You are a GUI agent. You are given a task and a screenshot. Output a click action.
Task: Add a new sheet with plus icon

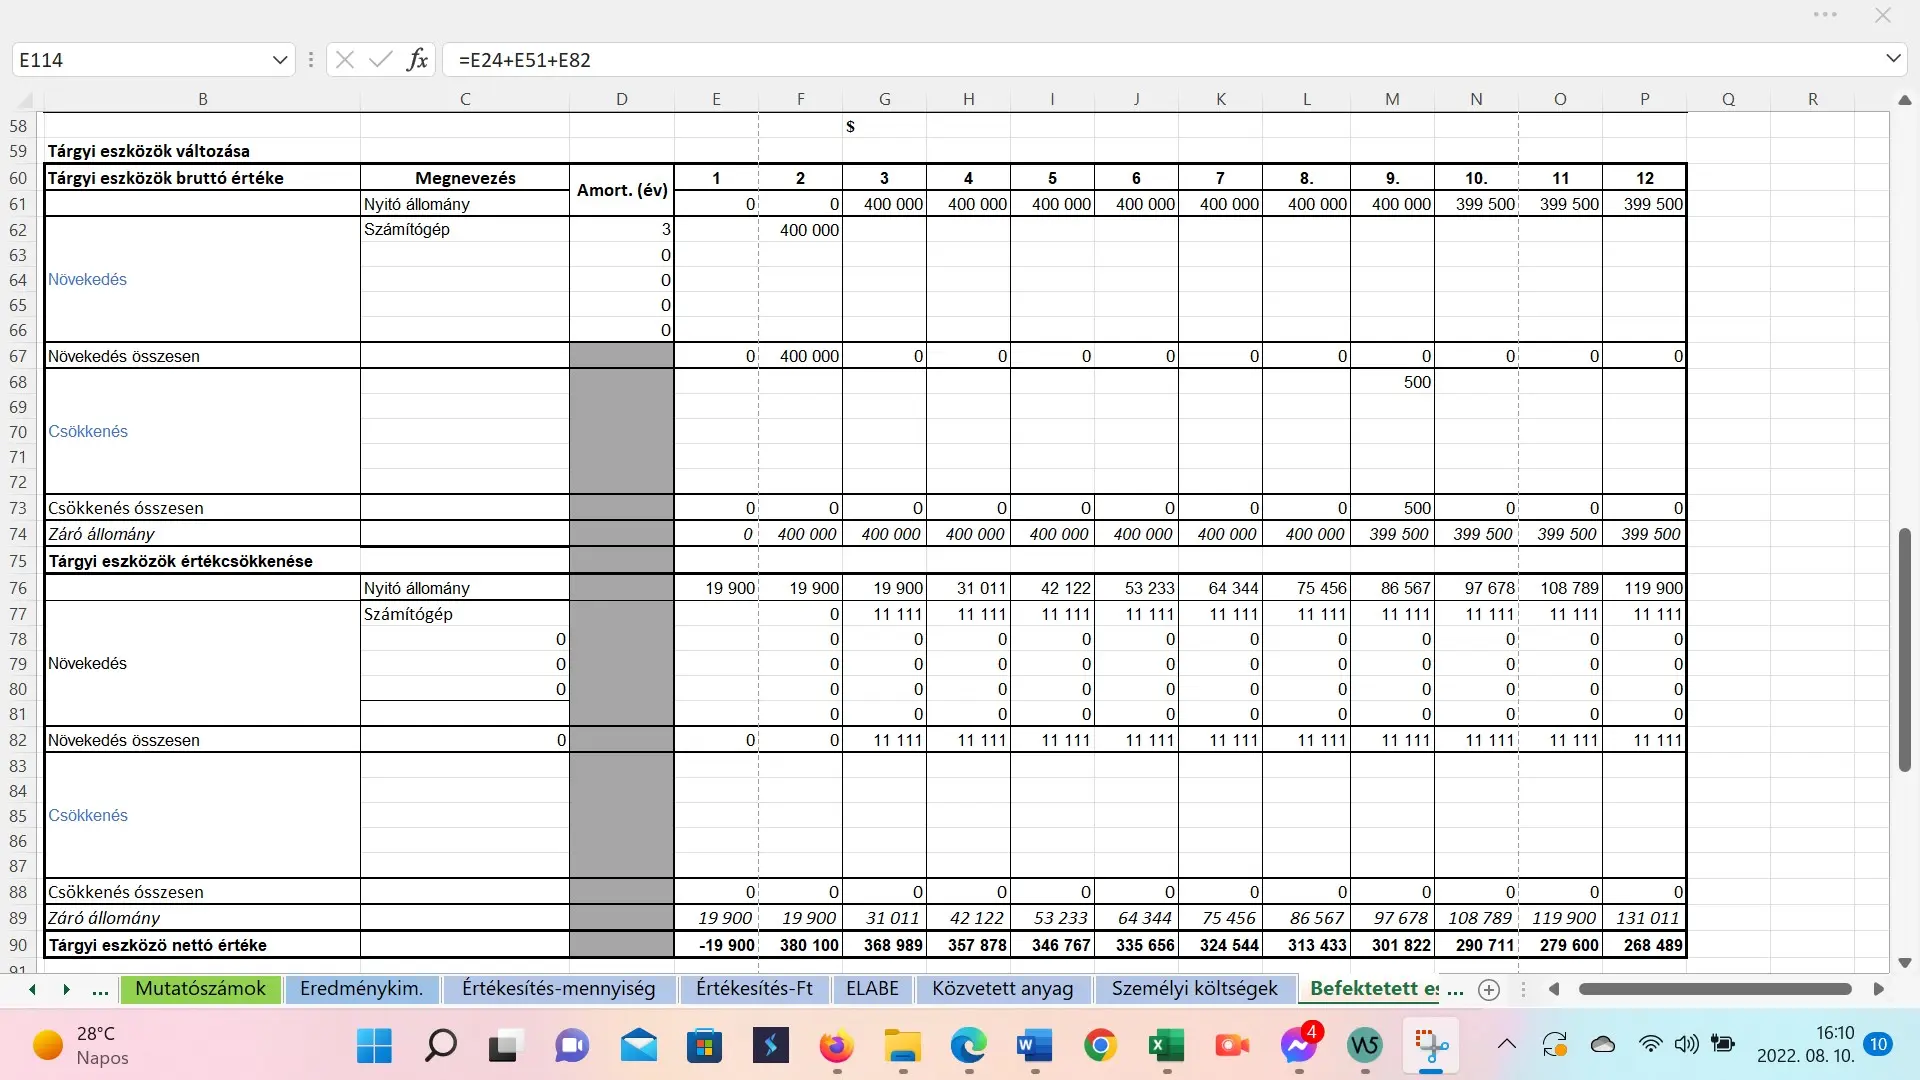(x=1489, y=990)
